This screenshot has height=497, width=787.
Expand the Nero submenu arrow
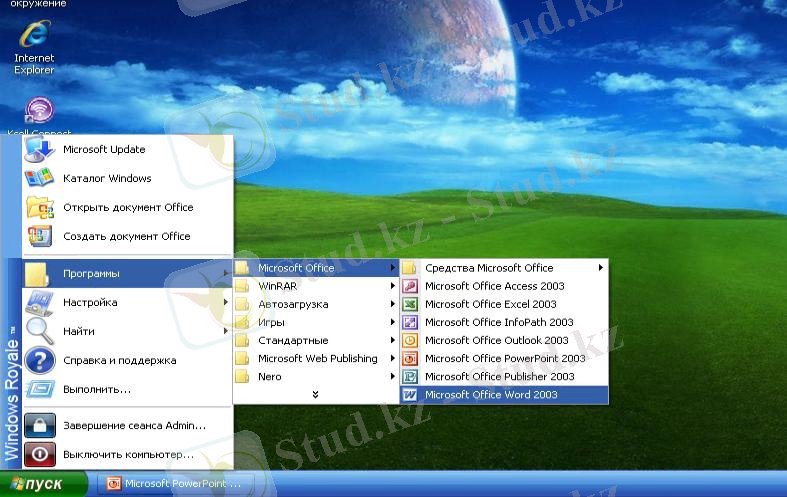[x=392, y=377]
